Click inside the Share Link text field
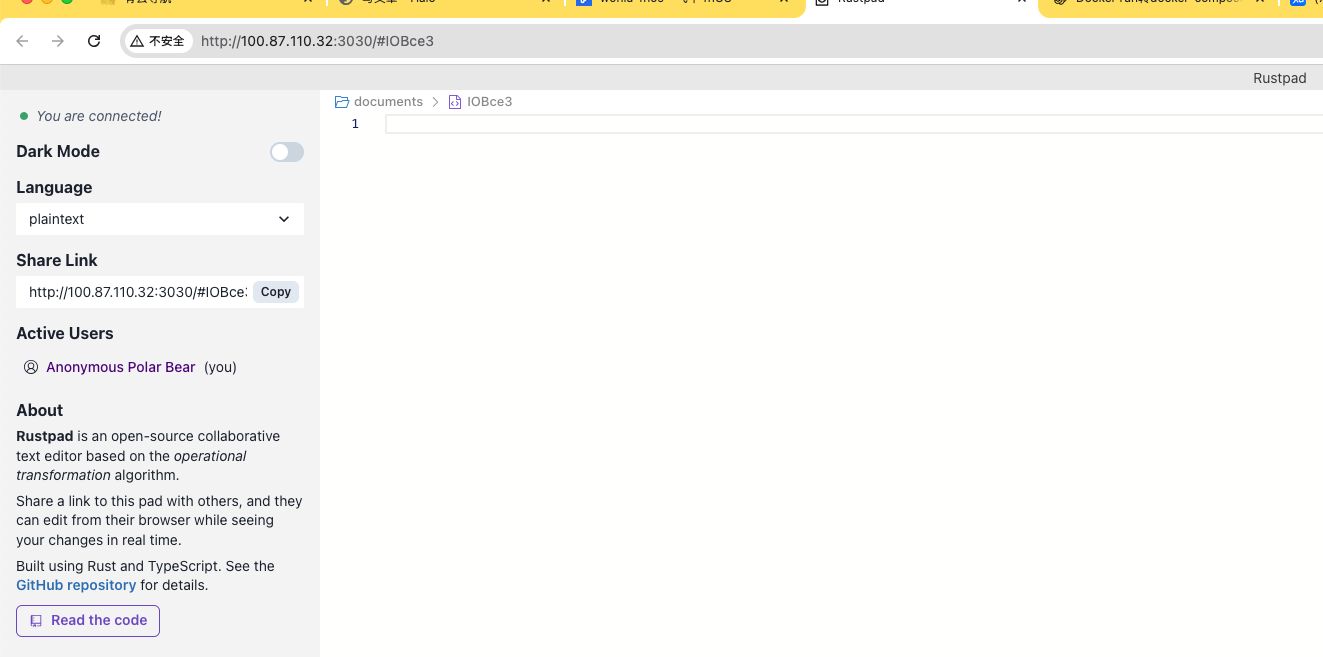 click(135, 292)
